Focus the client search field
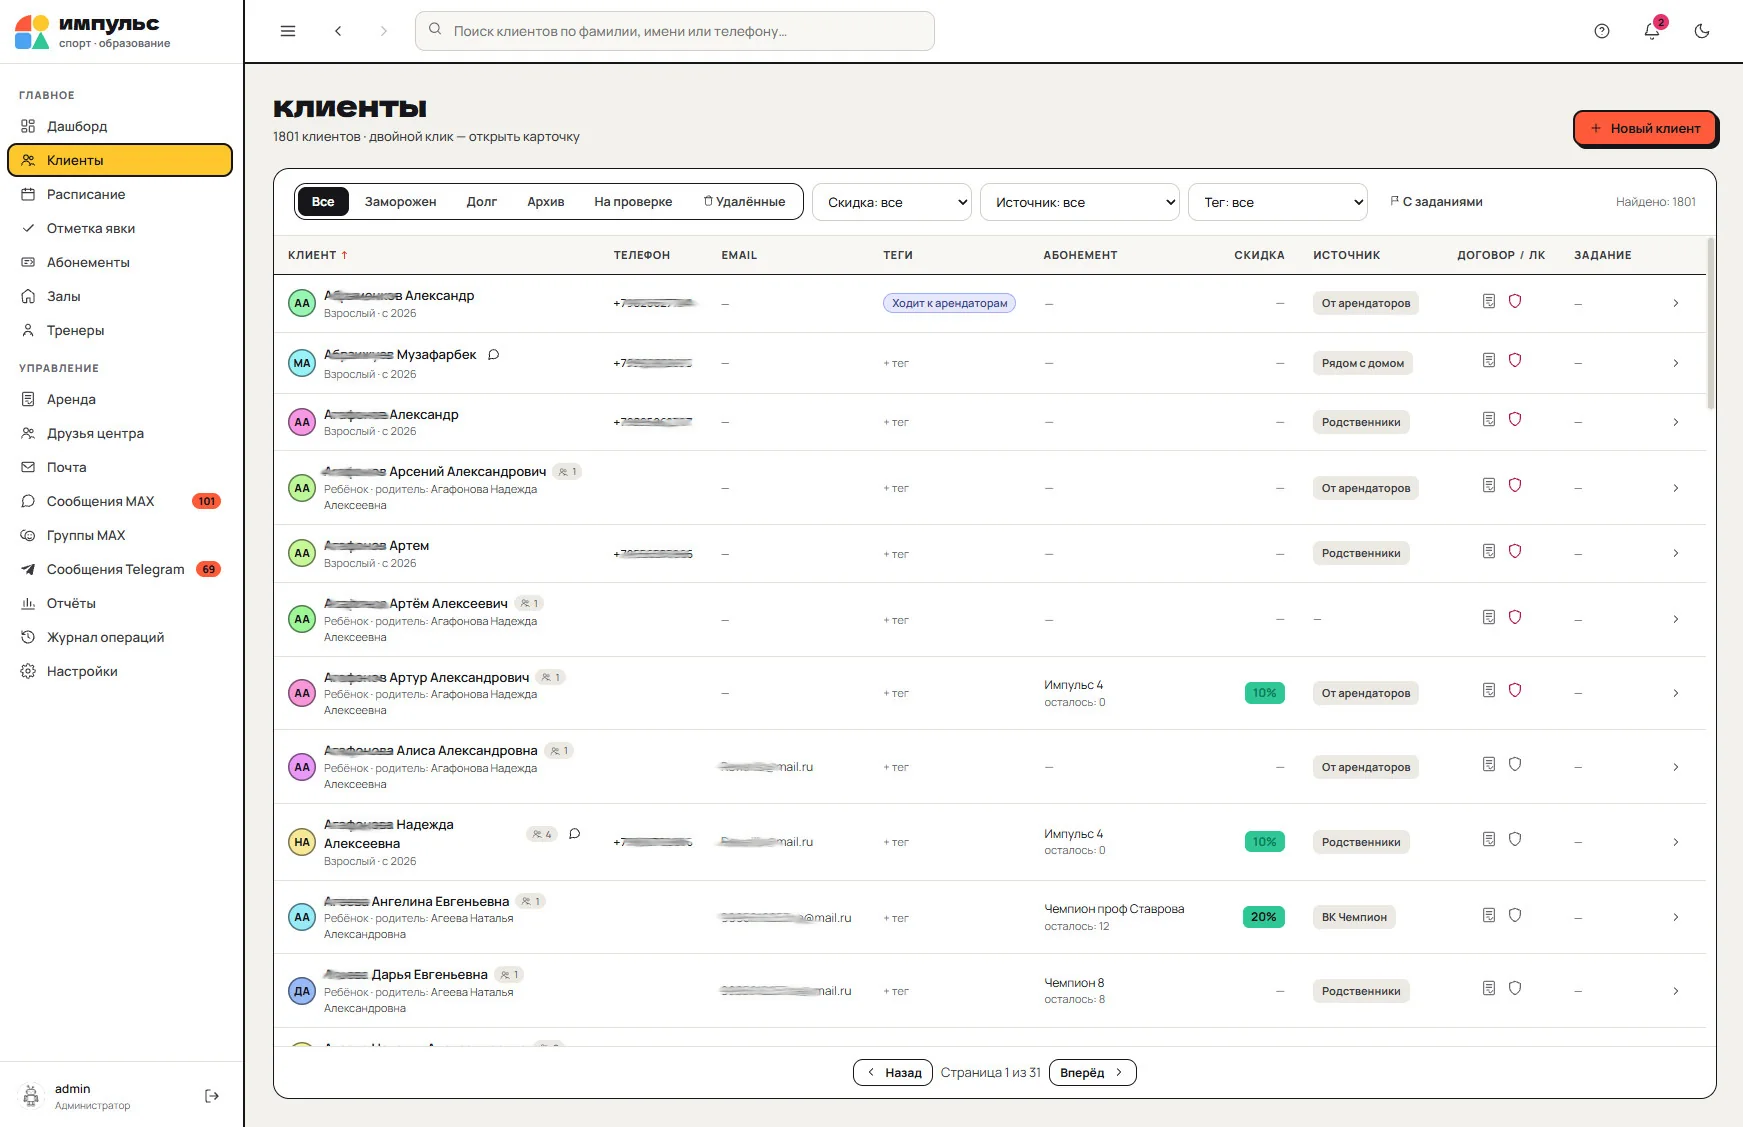 point(675,31)
